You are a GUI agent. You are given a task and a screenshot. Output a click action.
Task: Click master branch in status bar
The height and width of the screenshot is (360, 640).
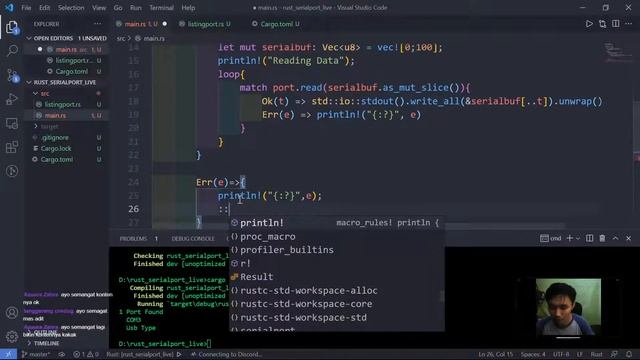tap(36, 354)
